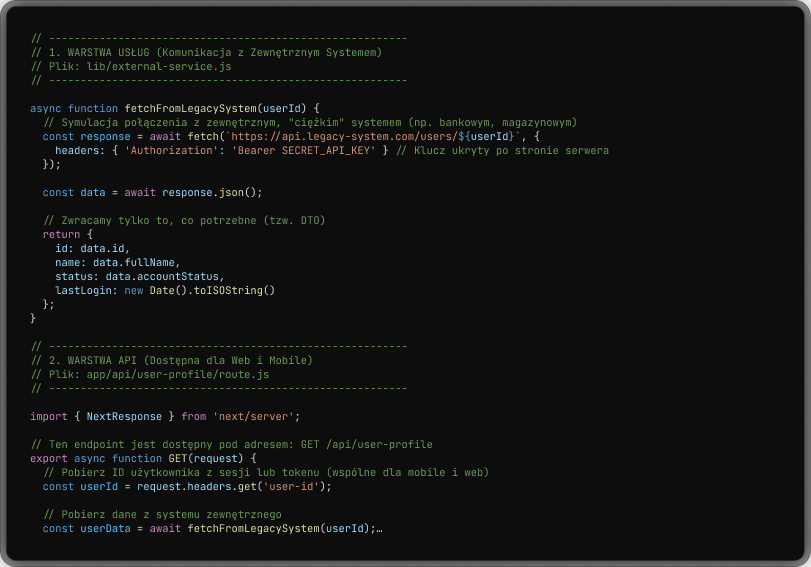The width and height of the screenshot is (811, 567).
Task: Click the export keyword
Action: [49, 458]
